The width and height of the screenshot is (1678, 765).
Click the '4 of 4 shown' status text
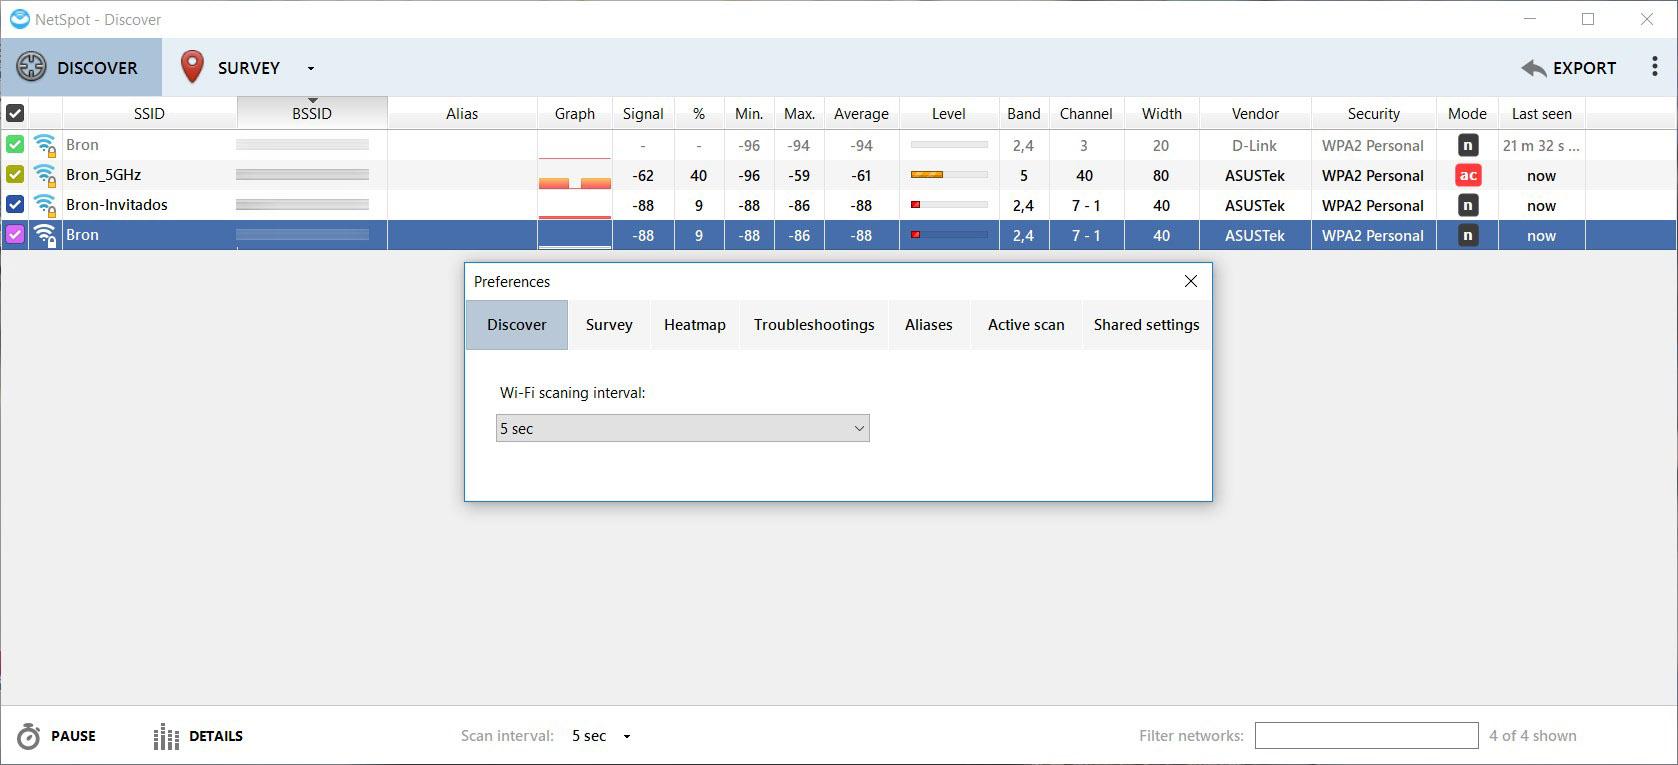(1532, 736)
